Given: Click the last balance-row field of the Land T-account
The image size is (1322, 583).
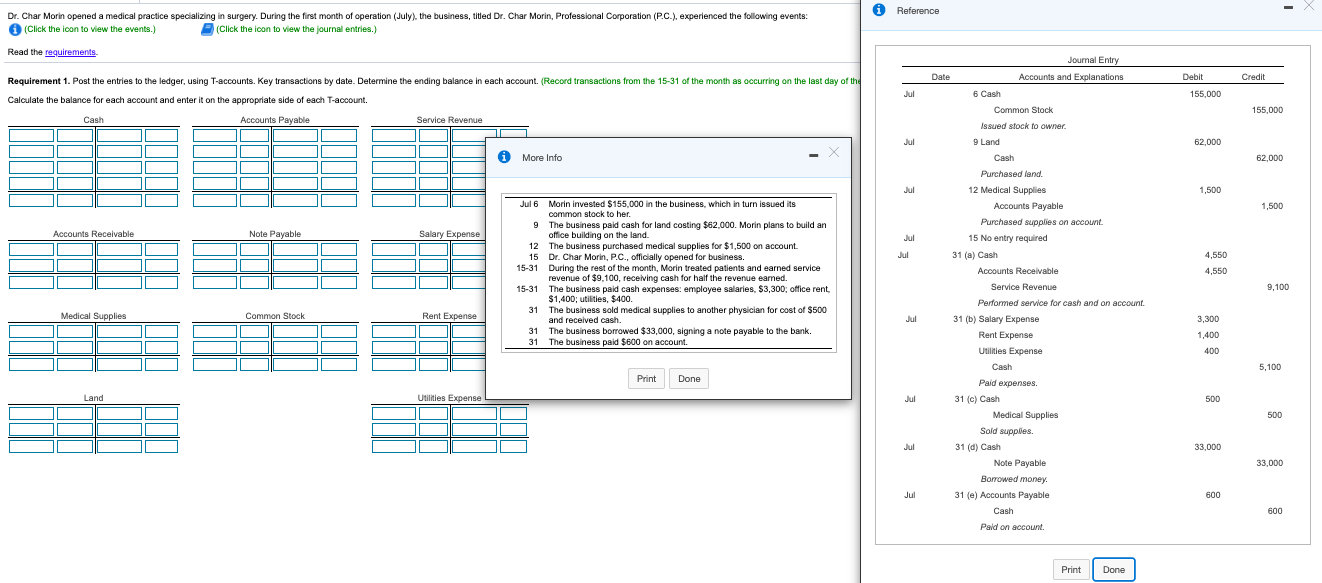Looking at the screenshot, I should click(160, 445).
